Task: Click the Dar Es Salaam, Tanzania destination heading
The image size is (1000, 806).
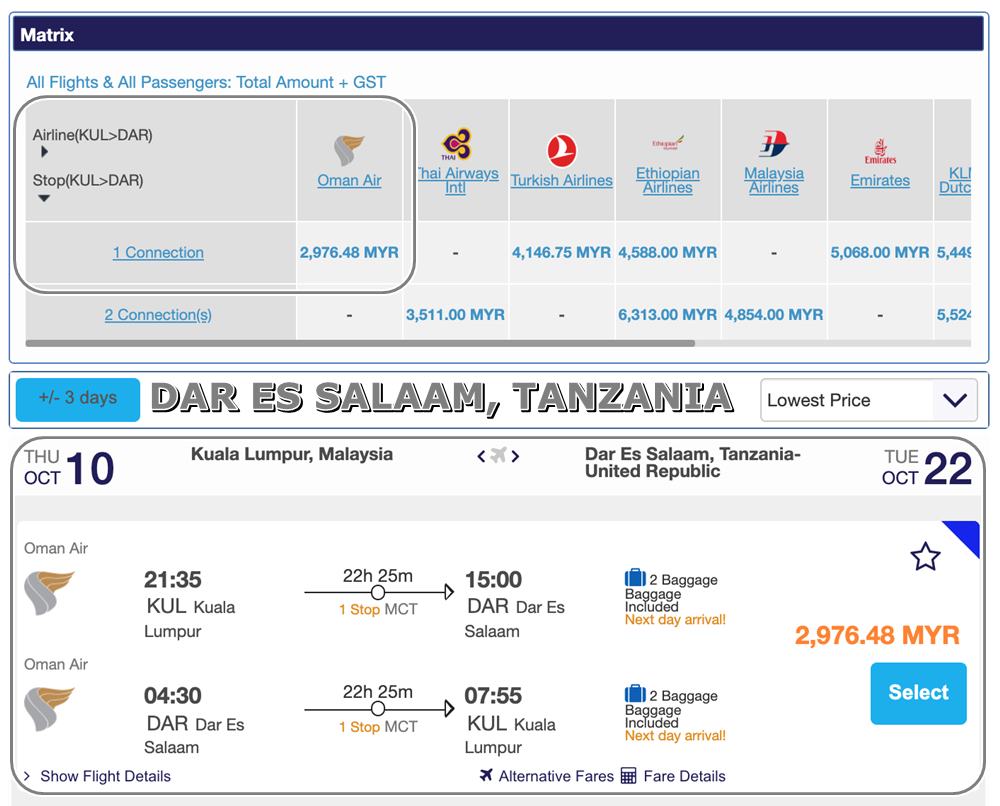Action: 693,462
